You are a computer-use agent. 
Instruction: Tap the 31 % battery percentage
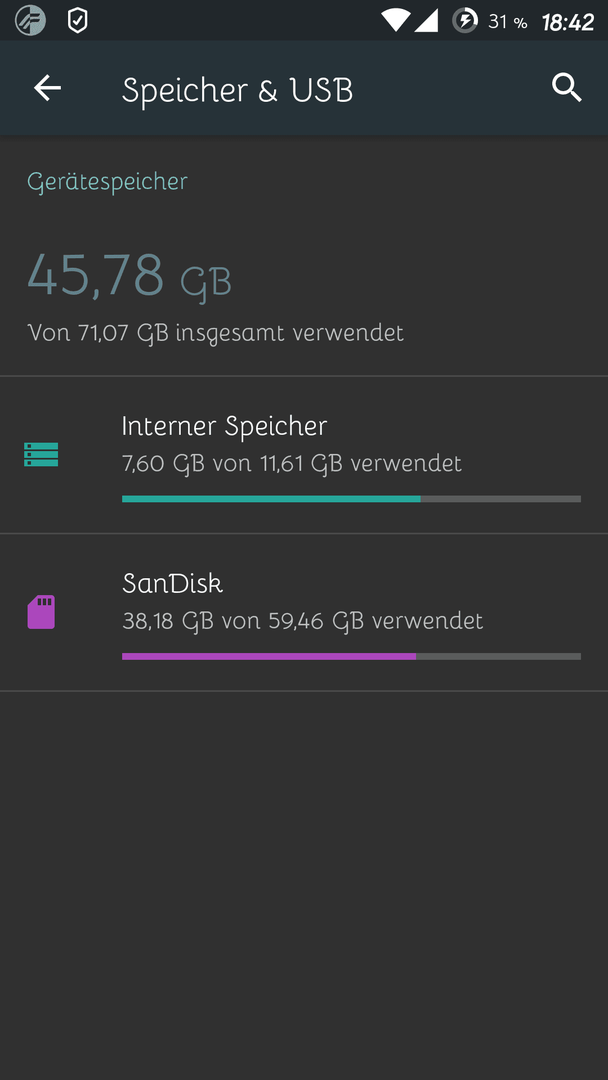(507, 22)
